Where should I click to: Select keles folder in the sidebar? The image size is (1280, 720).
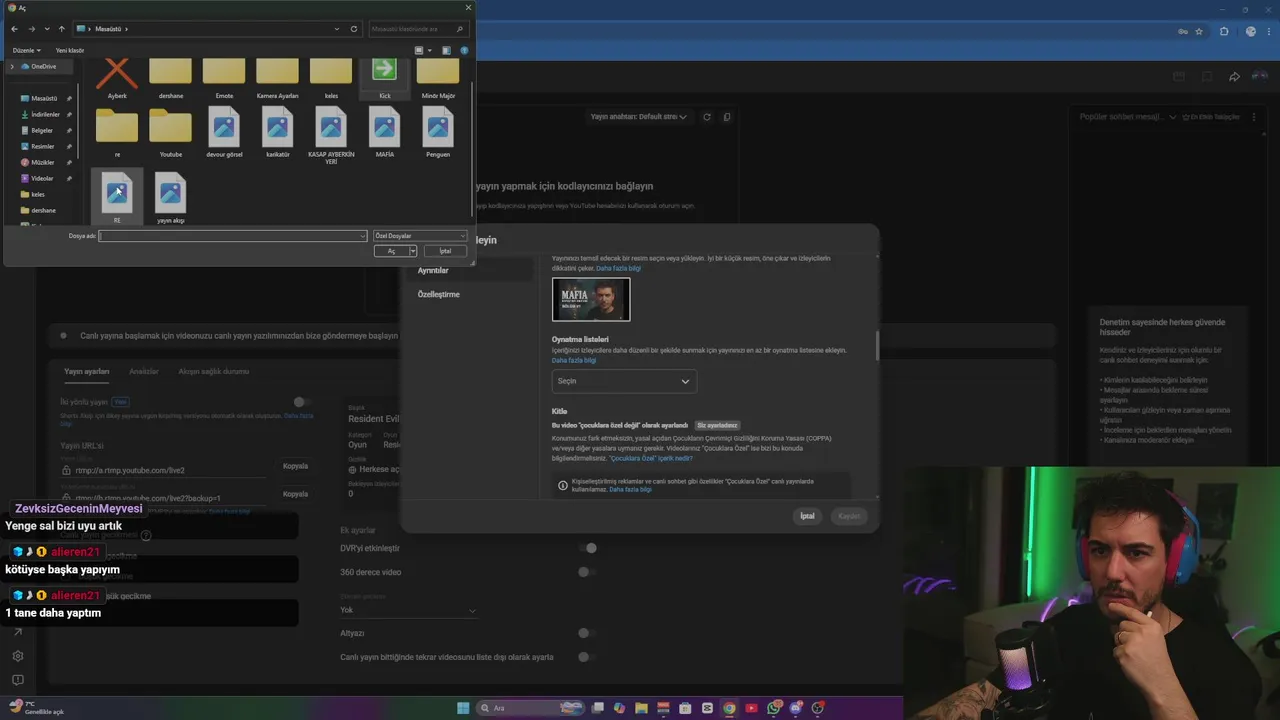click(x=38, y=194)
